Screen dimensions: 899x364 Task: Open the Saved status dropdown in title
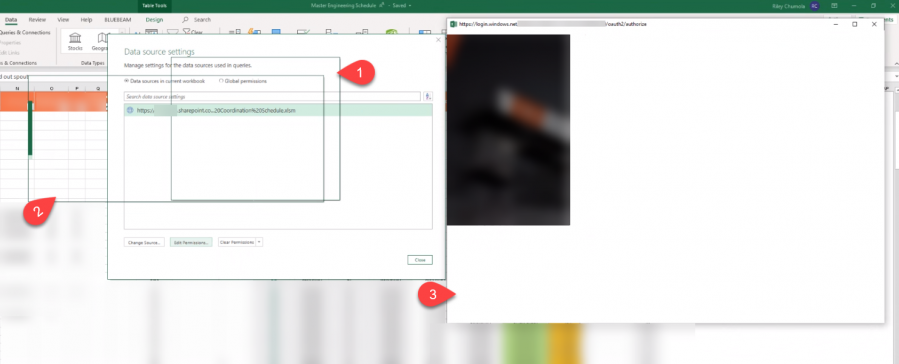pyautogui.click(x=410, y=5)
